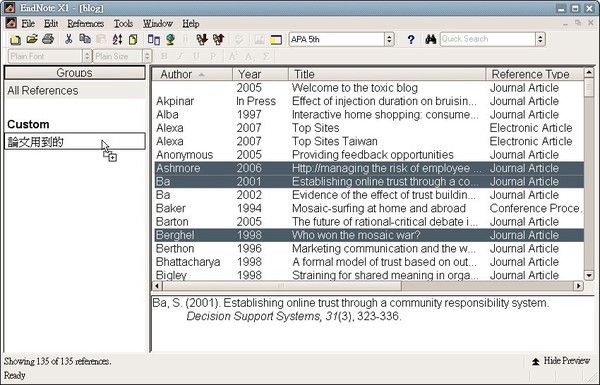Select the 'Top Sites Taiwan' reference
600x385 pixels.
pyautogui.click(x=369, y=141)
